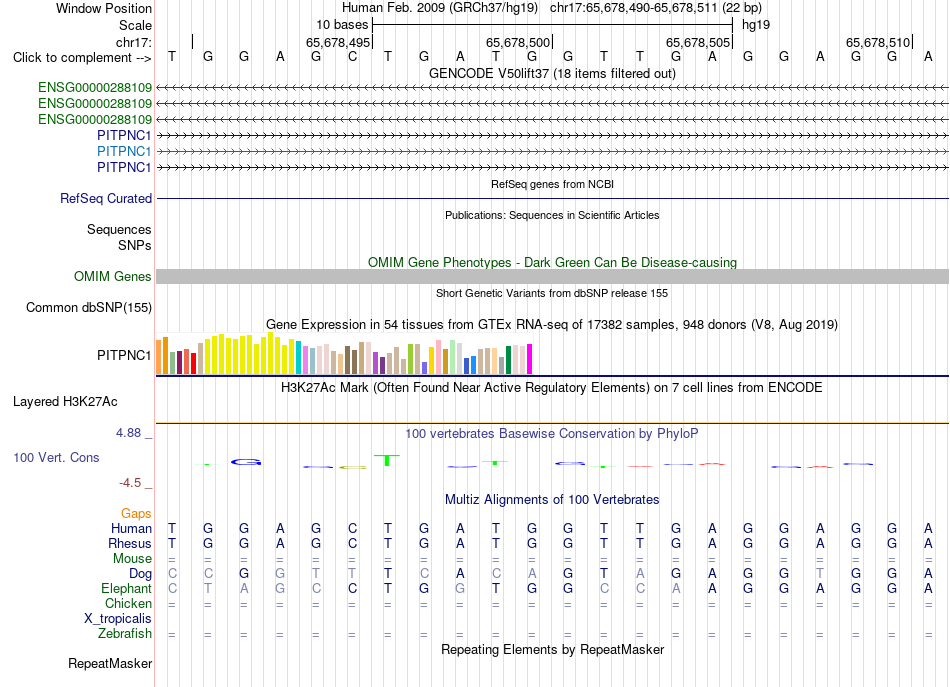This screenshot has height=687, width=950.
Task: Select the light-blue PITPNC1 transcript label
Action: coord(124,151)
